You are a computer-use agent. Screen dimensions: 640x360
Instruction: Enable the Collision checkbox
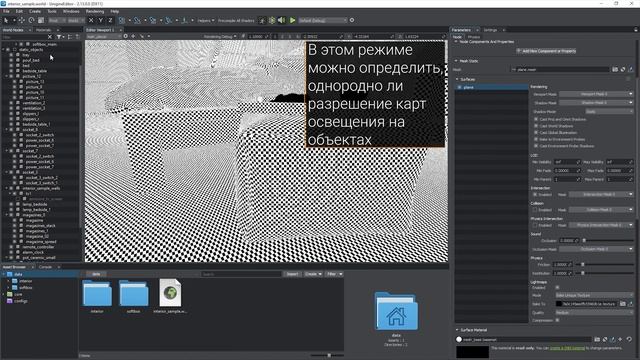[535, 210]
